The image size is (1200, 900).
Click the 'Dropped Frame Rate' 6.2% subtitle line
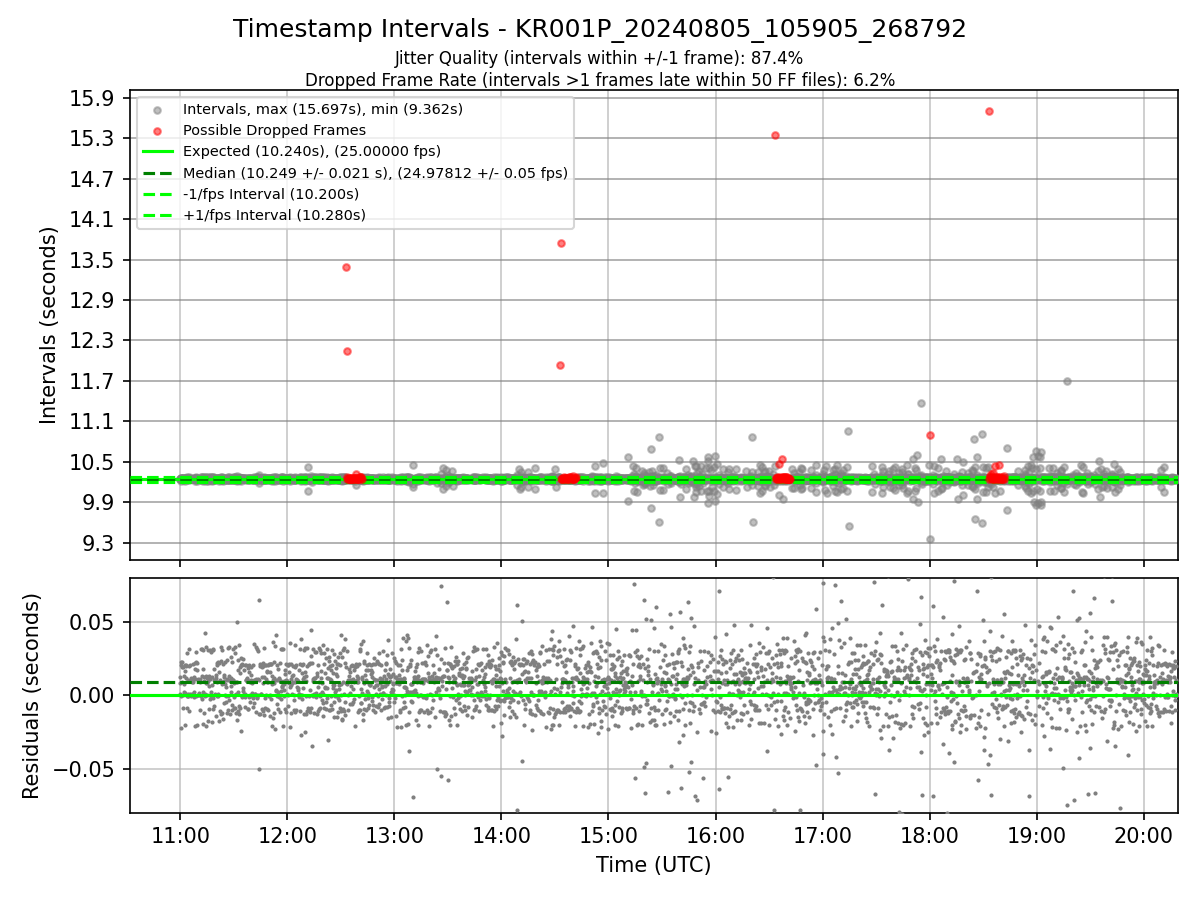click(600, 79)
